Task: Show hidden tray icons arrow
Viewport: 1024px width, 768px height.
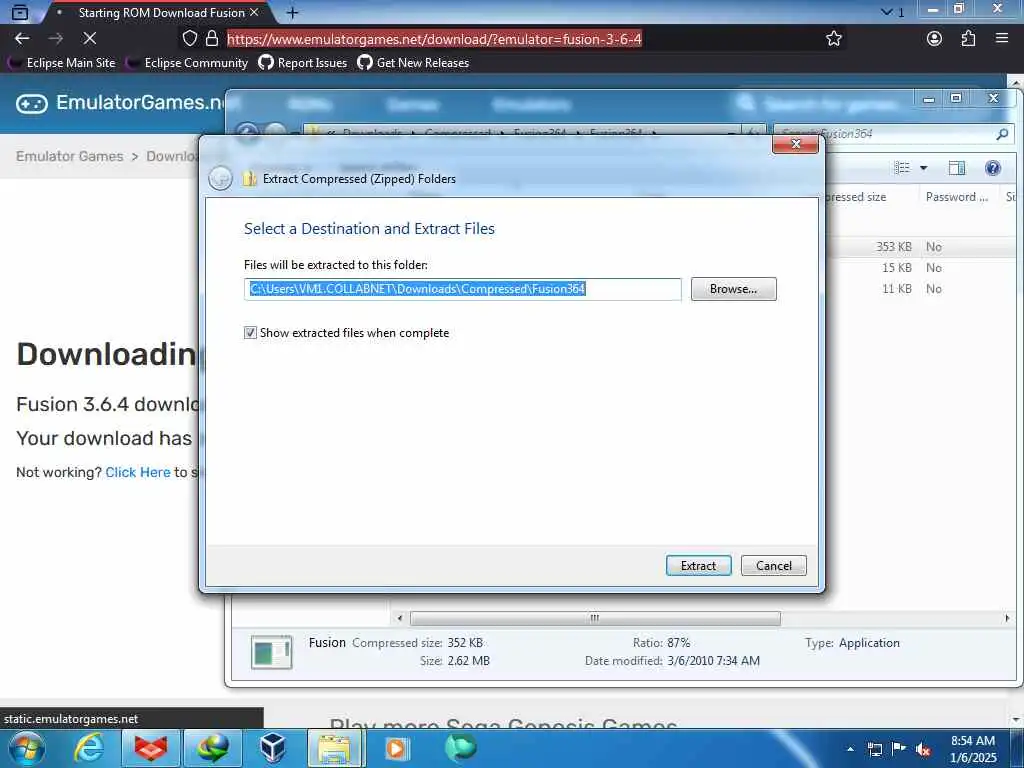Action: coord(850,749)
